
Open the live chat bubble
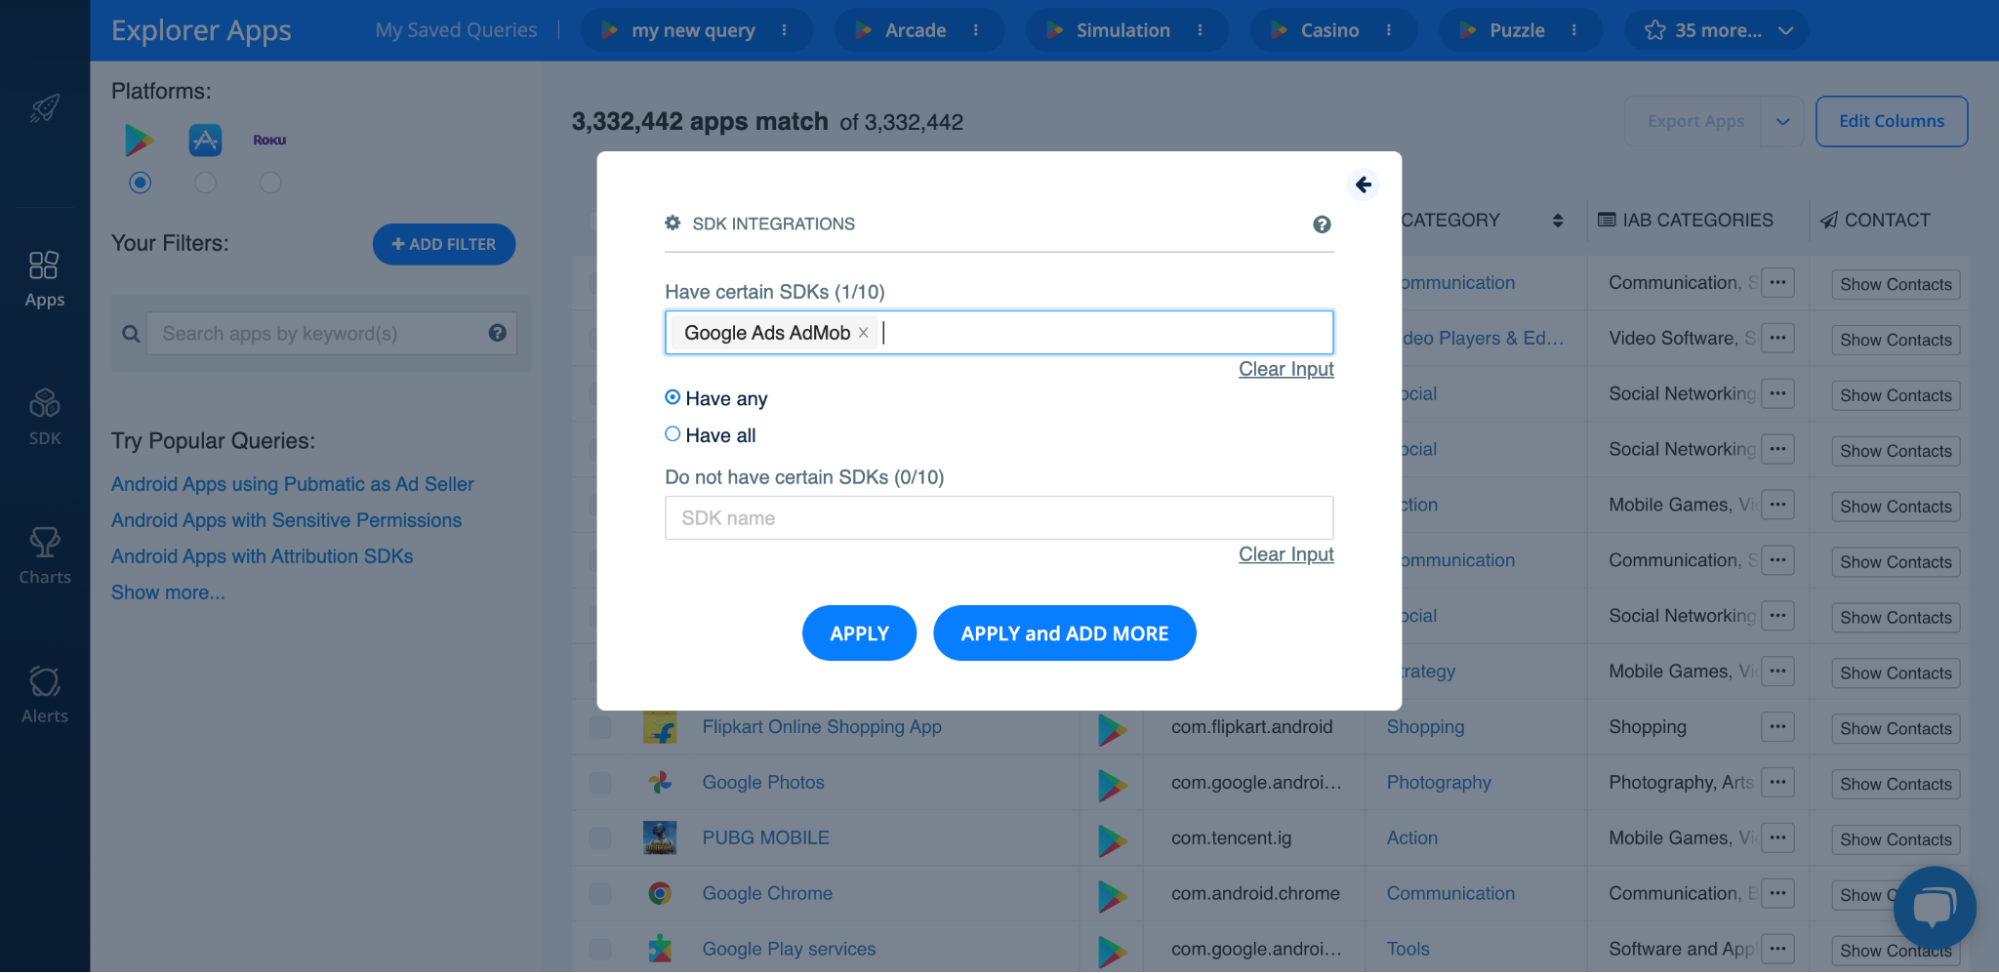pos(1934,907)
